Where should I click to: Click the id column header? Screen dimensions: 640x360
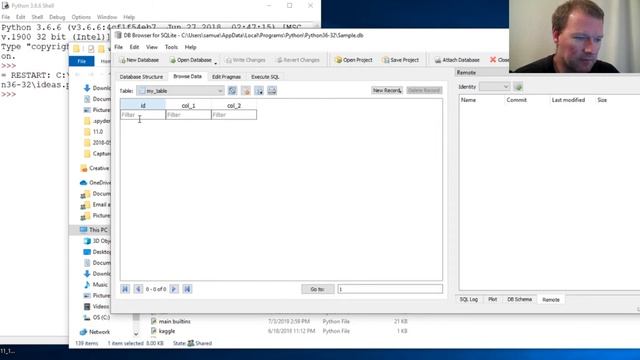point(143,105)
